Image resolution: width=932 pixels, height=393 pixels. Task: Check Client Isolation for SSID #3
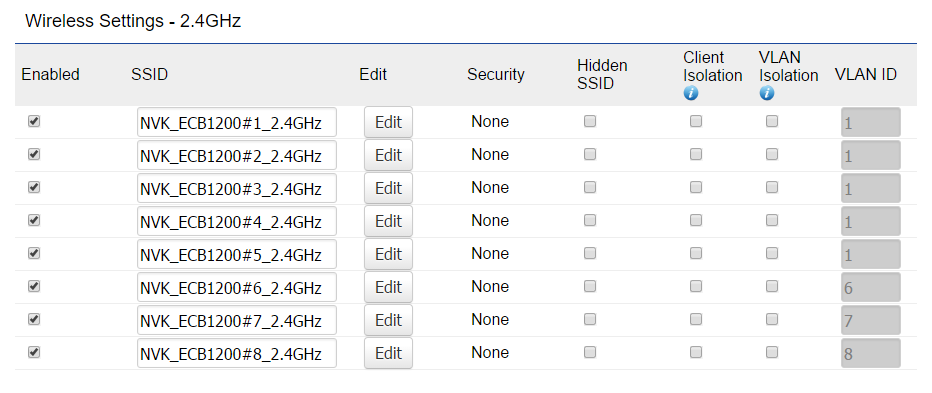[x=695, y=187]
